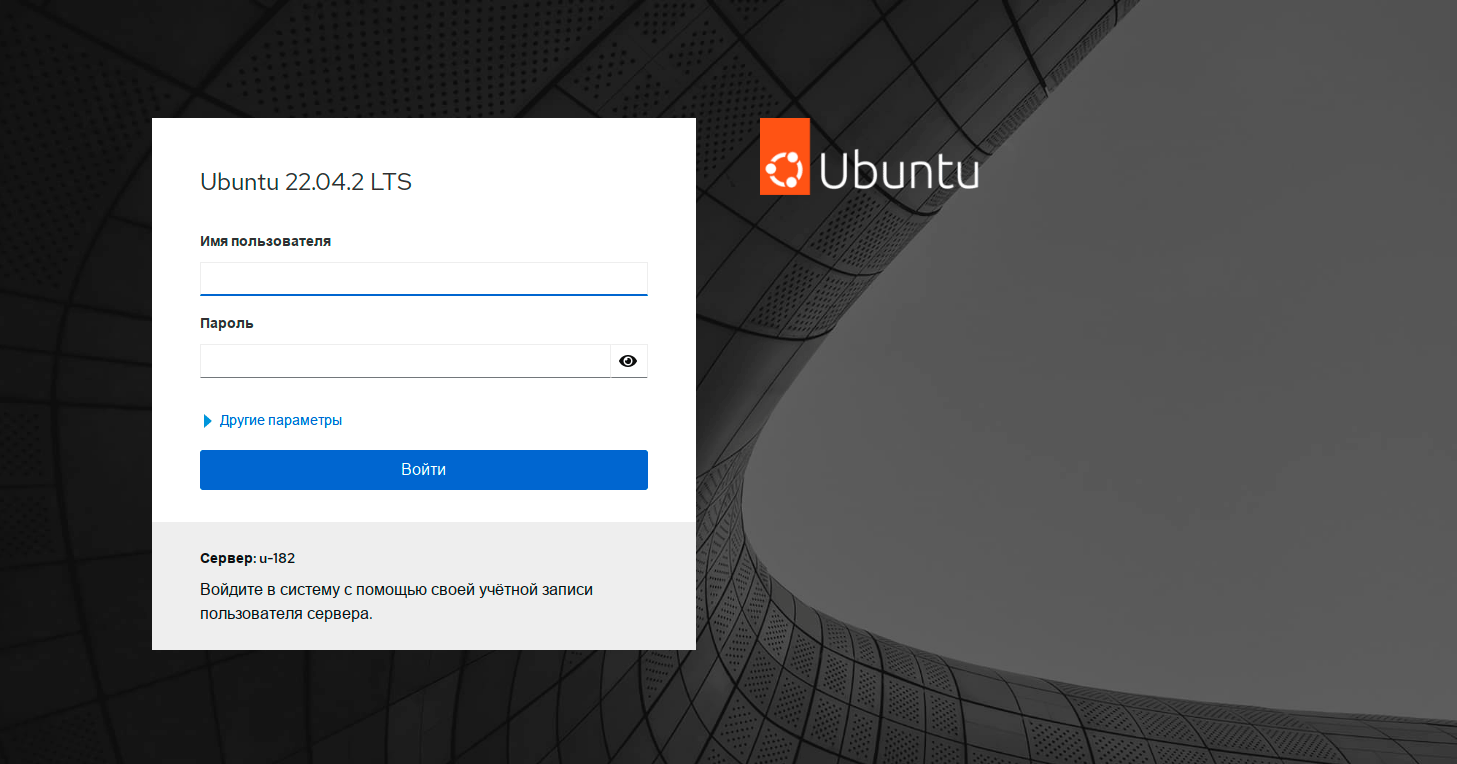Click the Войти login button
Image resolution: width=1457 pixels, height=764 pixels.
[424, 470]
